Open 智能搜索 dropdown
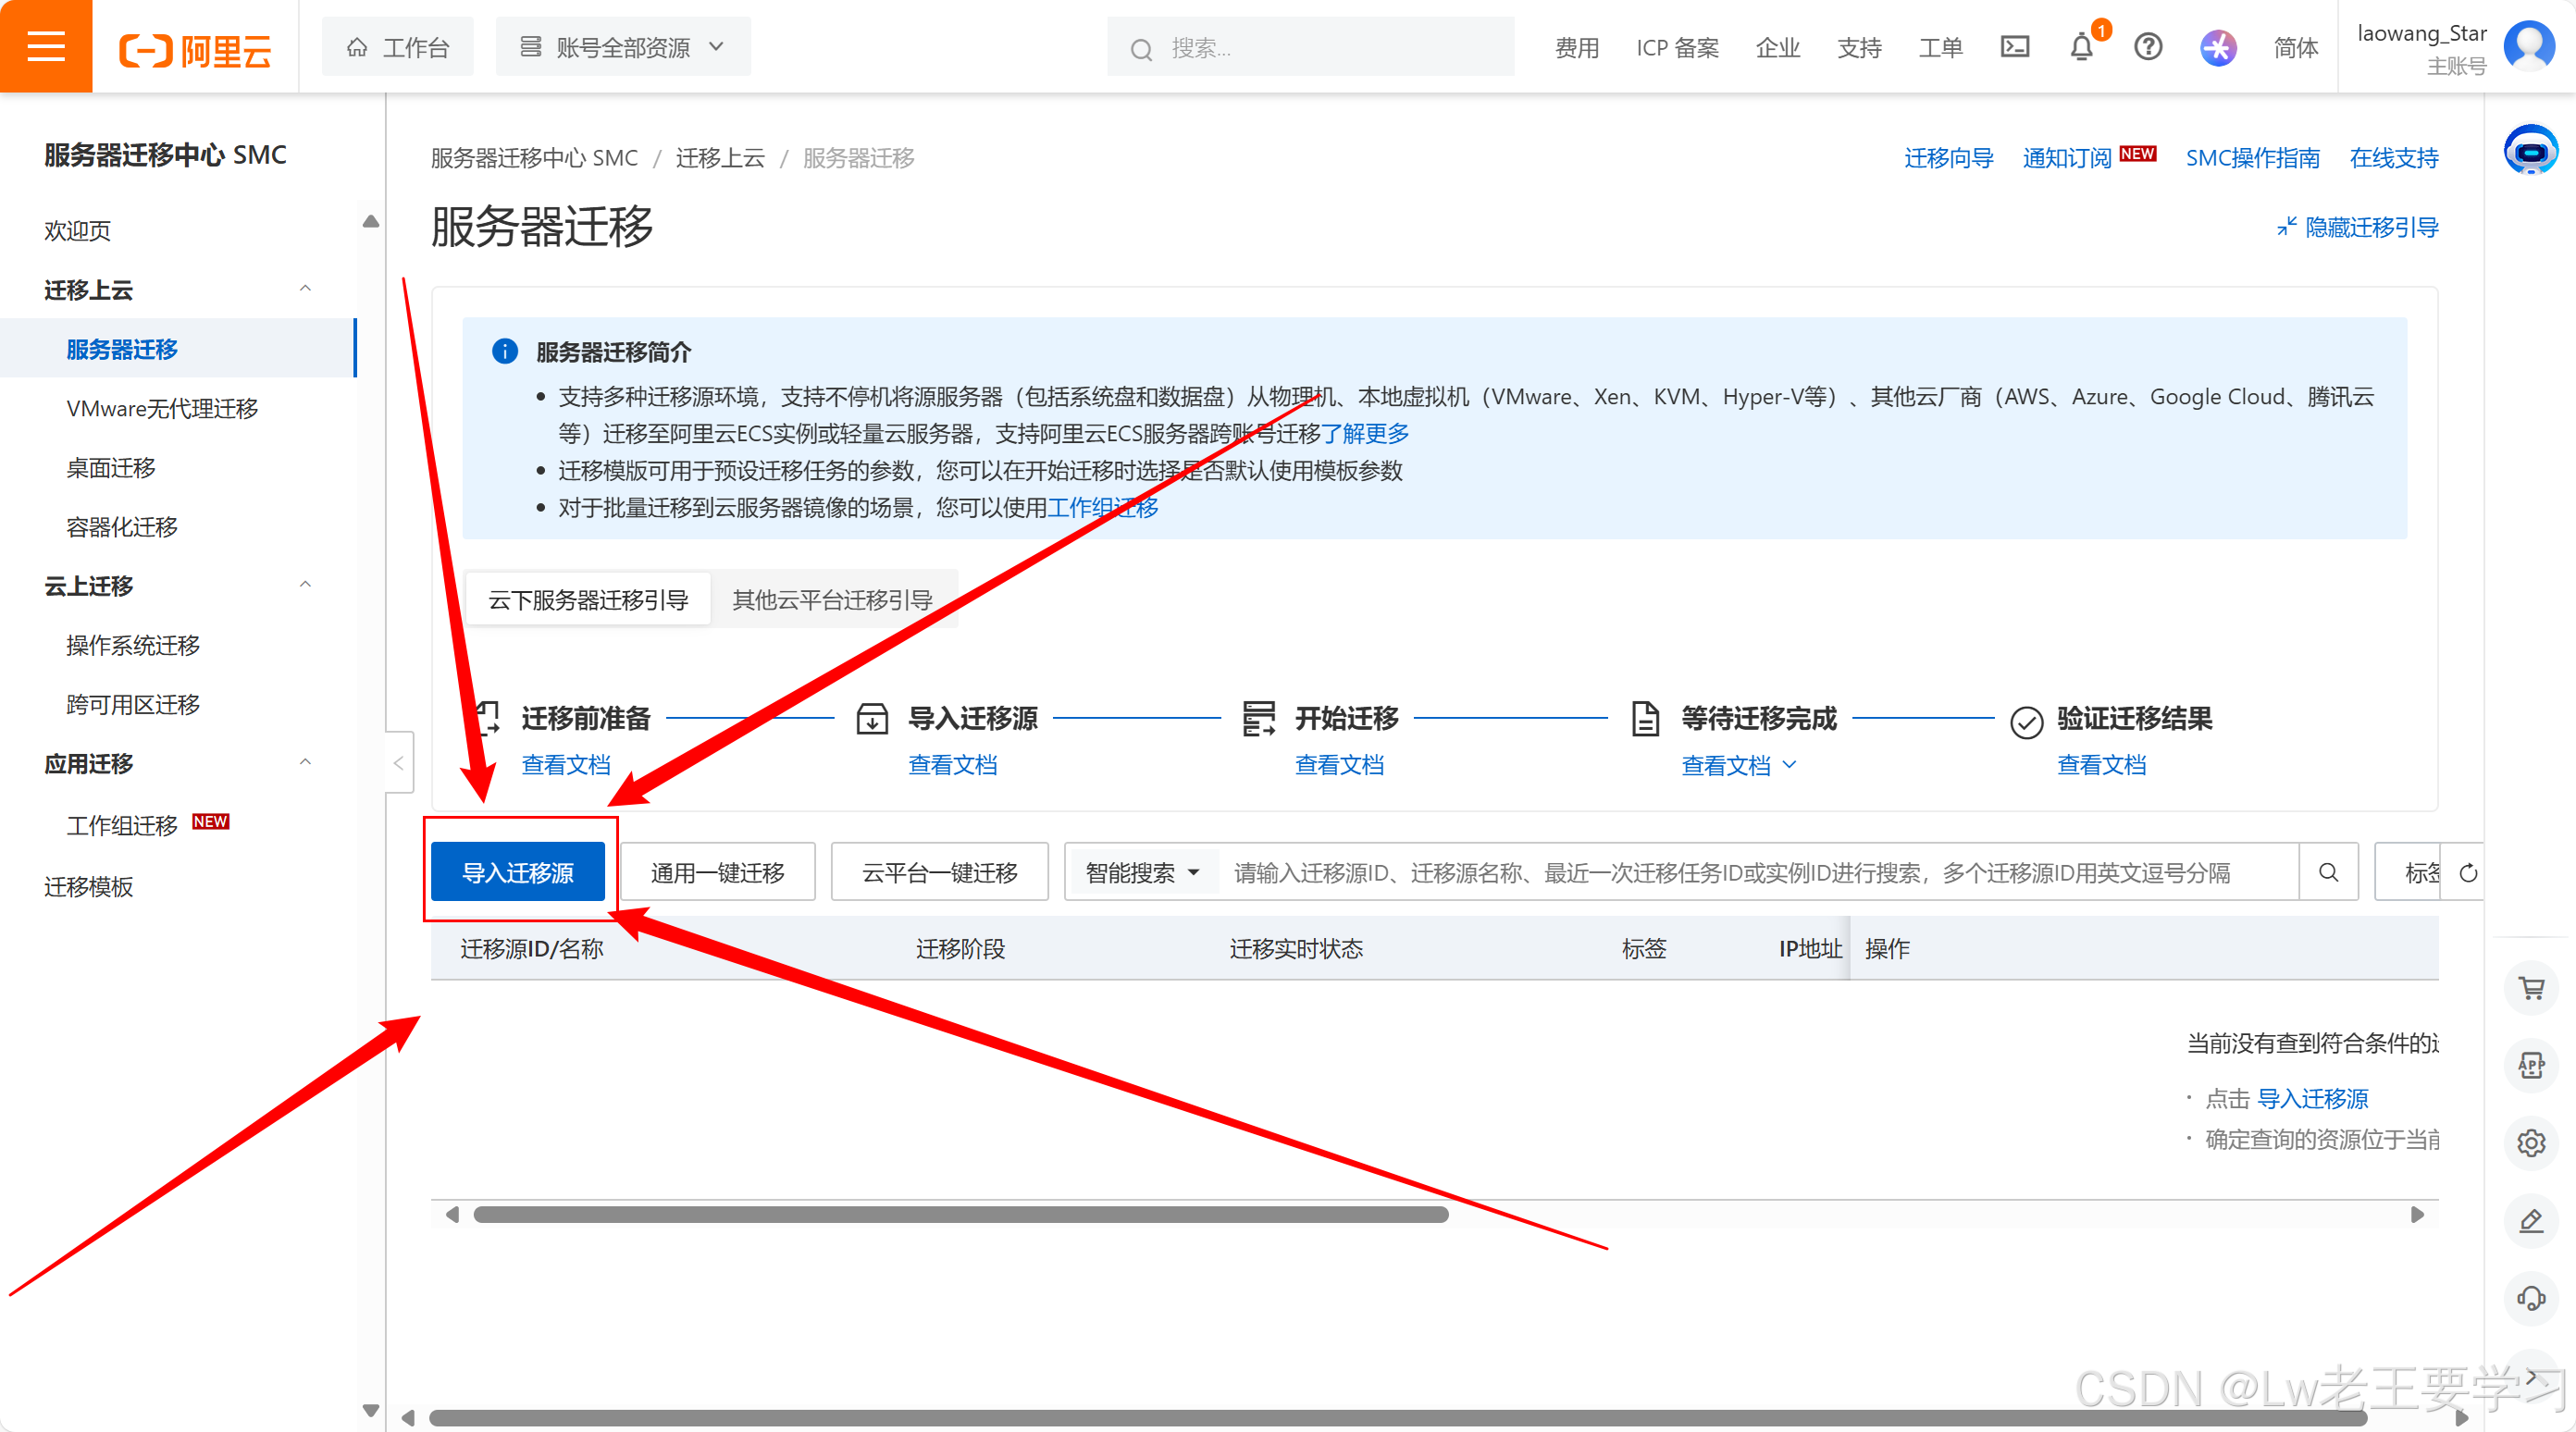Screen dimensions: 2576x1432 [1142, 873]
